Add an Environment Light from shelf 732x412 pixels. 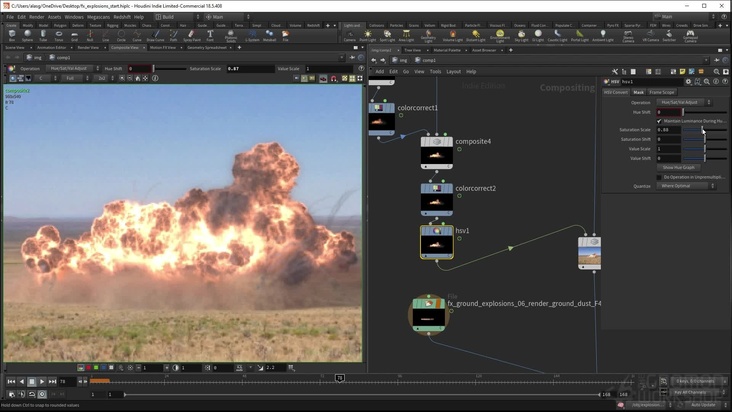coord(500,35)
